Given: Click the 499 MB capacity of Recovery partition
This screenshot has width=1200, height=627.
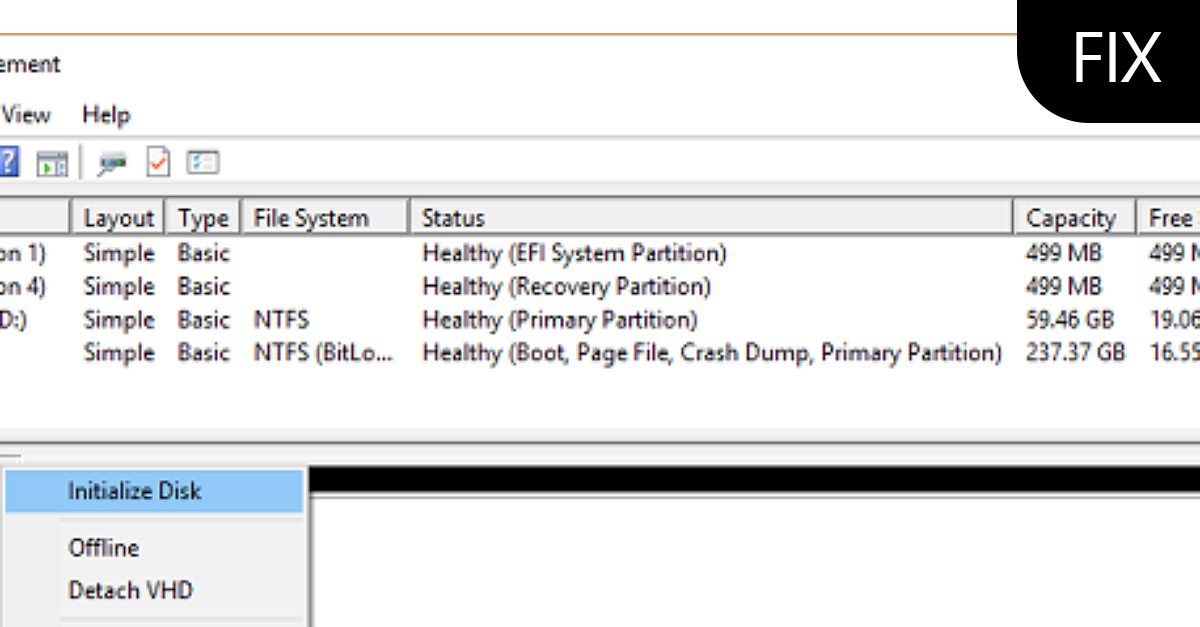Looking at the screenshot, I should coord(1063,287).
